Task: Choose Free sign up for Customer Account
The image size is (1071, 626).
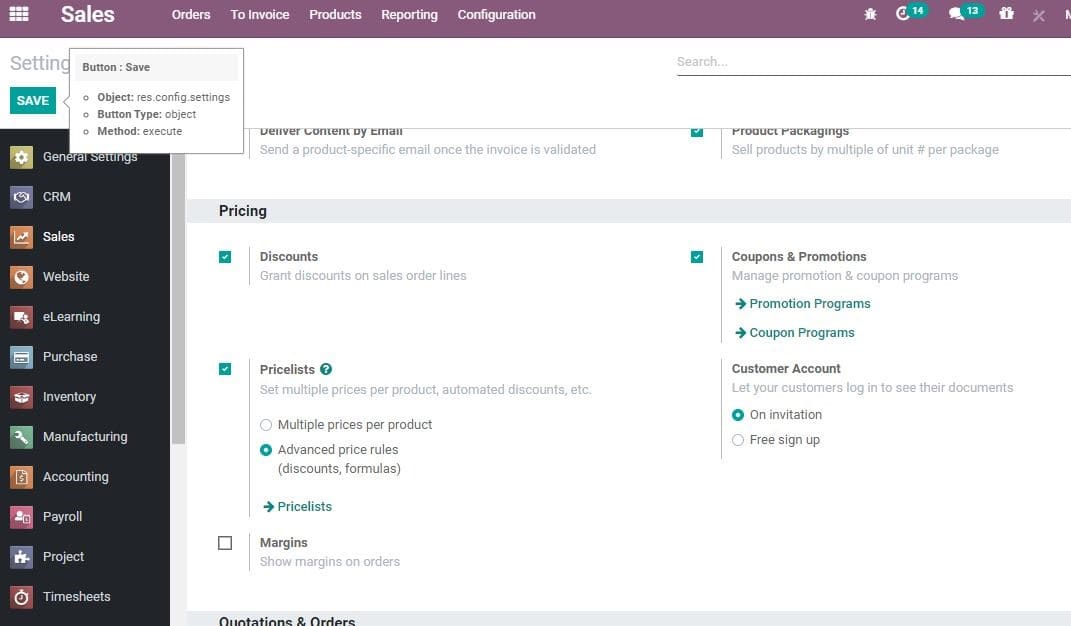Action: [x=737, y=439]
